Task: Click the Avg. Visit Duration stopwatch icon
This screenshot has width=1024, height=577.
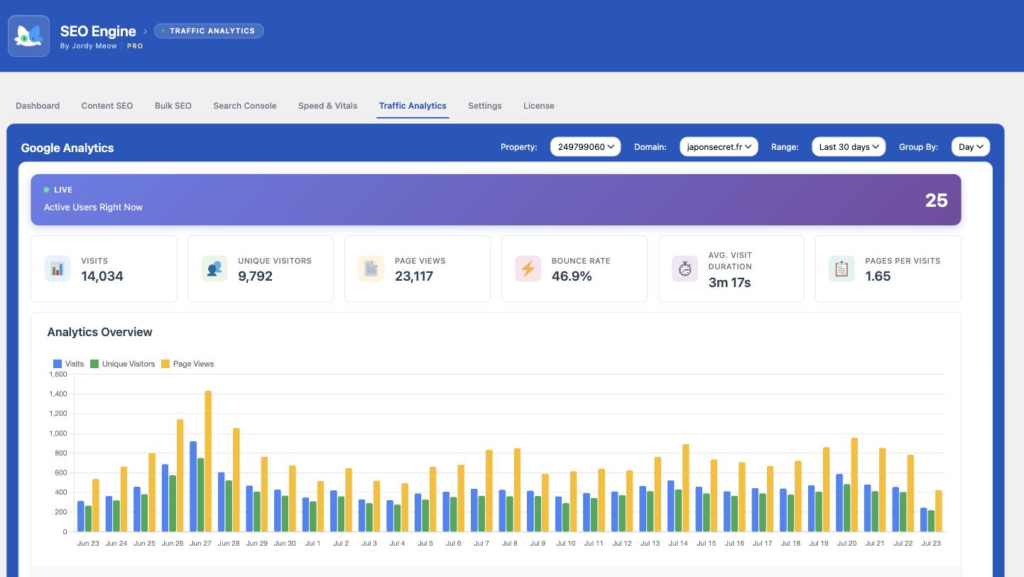Action: point(684,268)
